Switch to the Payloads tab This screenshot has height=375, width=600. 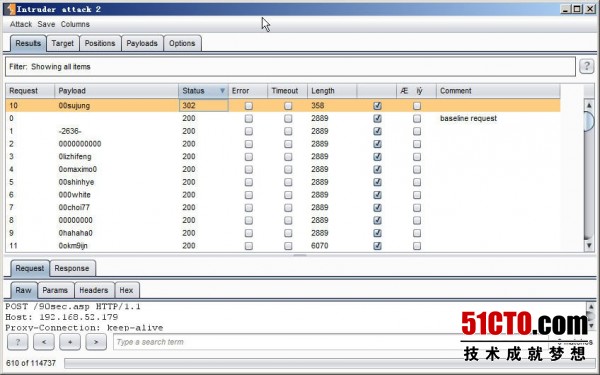pos(142,43)
